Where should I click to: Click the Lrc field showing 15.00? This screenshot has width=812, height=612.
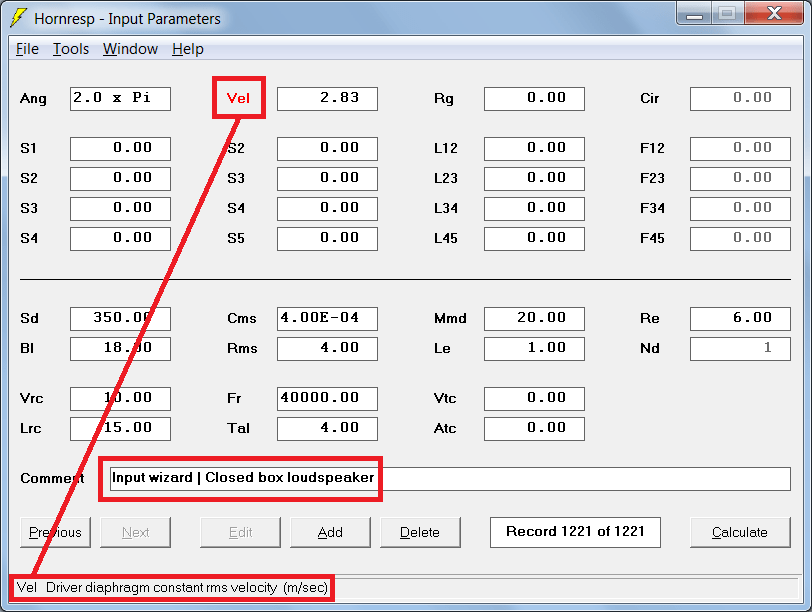[x=120, y=429]
